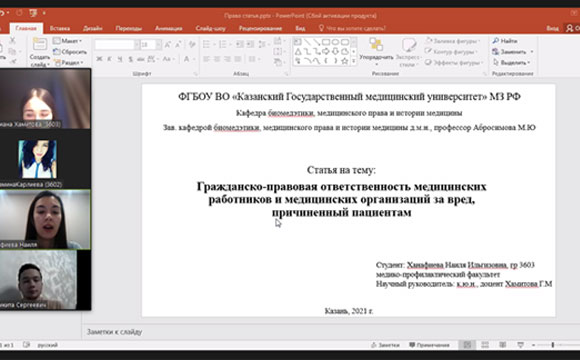Increase list indent level
The image size is (580, 360).
click(250, 44)
